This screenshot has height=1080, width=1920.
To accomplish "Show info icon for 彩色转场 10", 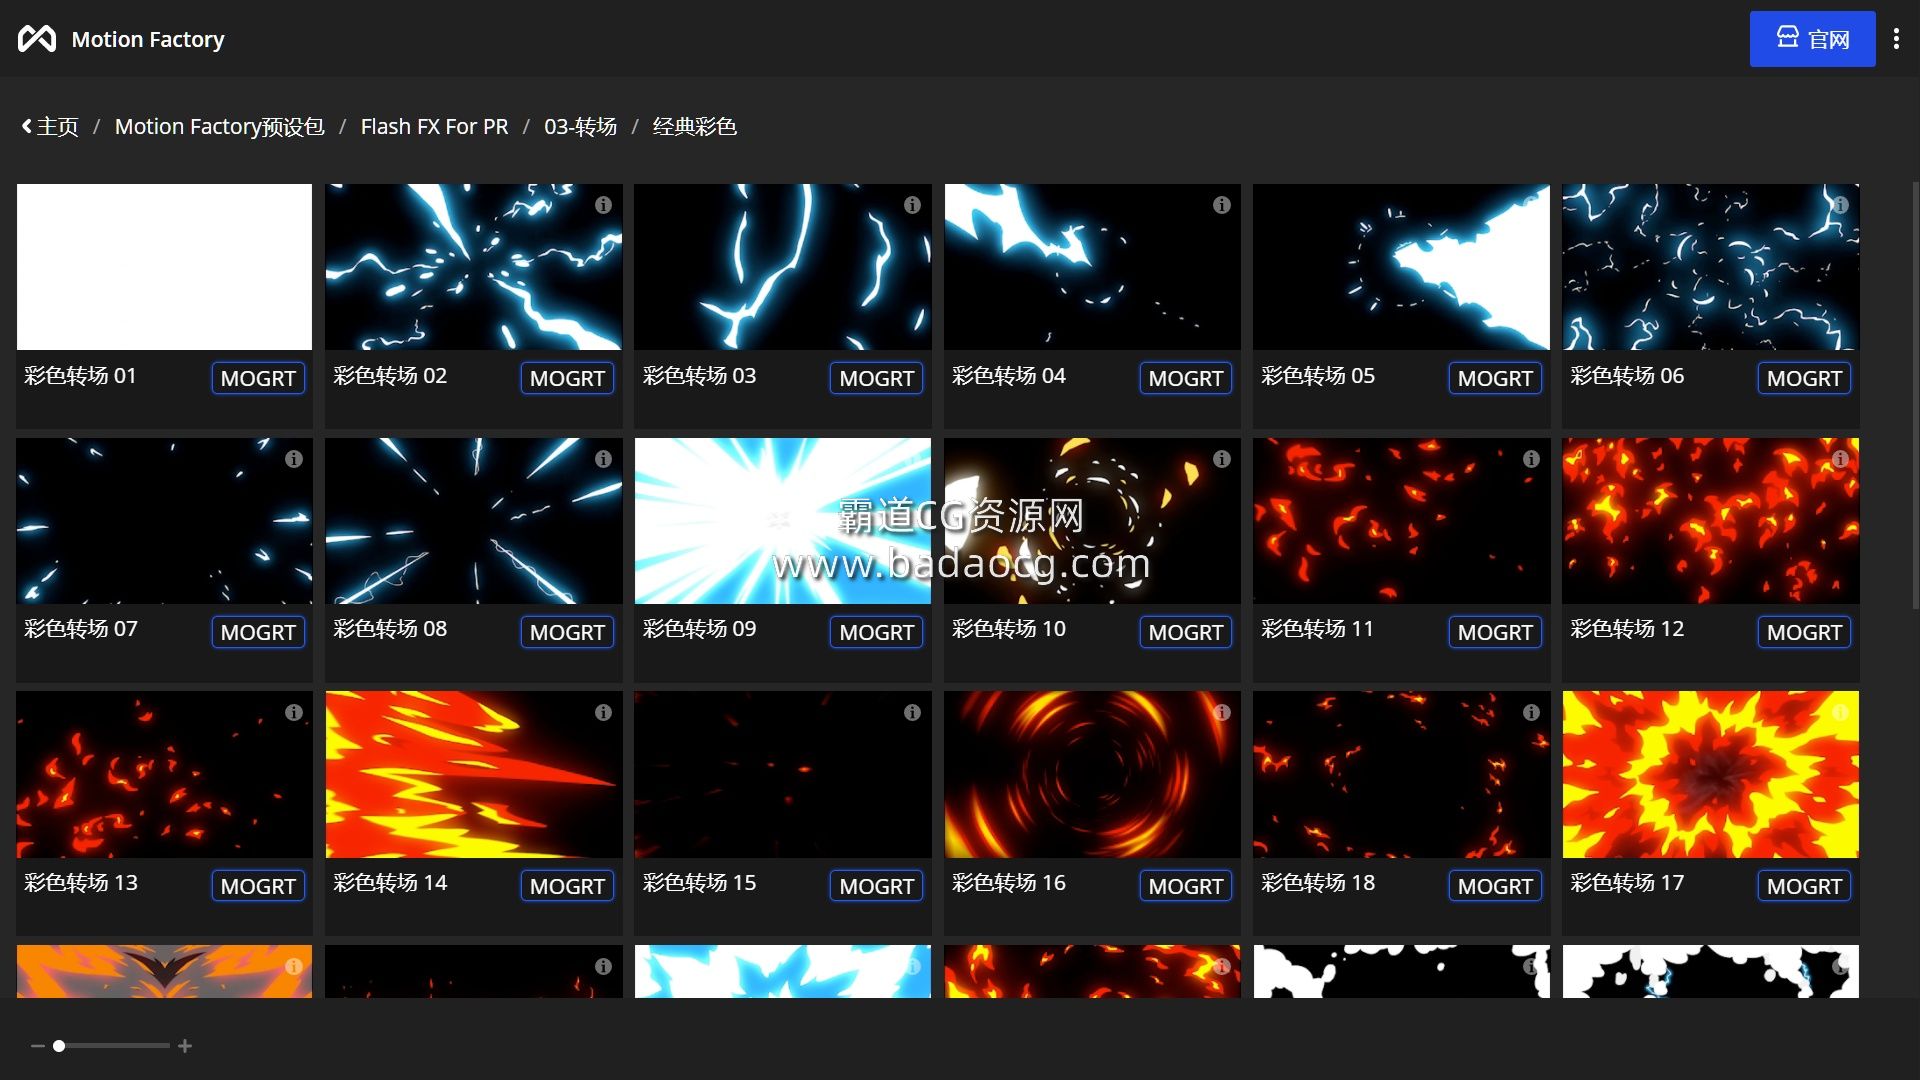I will click(x=1221, y=459).
